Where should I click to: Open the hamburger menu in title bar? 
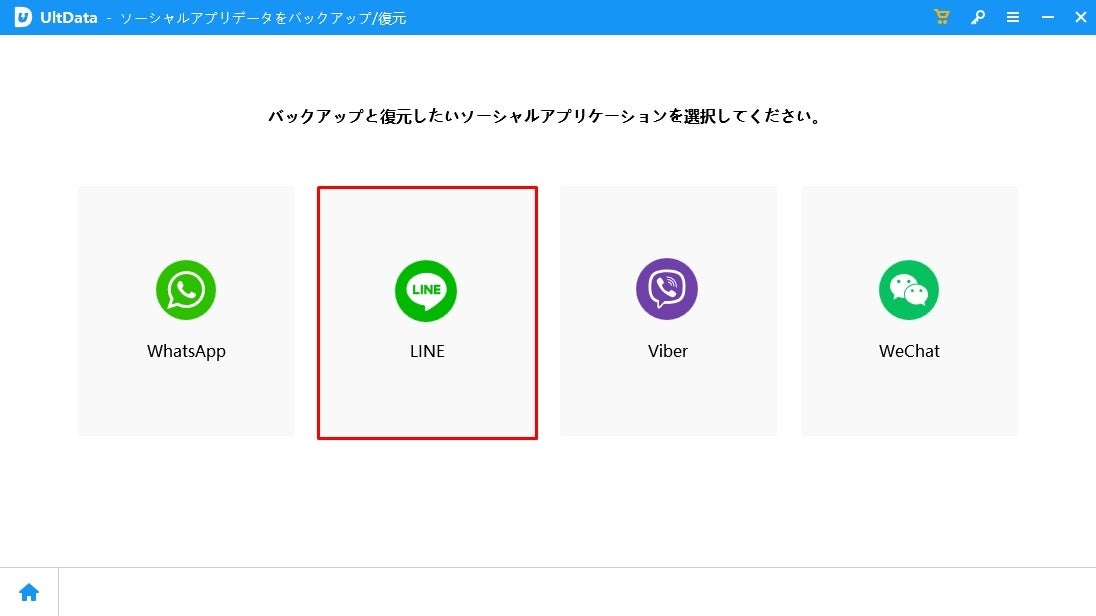coord(1013,17)
